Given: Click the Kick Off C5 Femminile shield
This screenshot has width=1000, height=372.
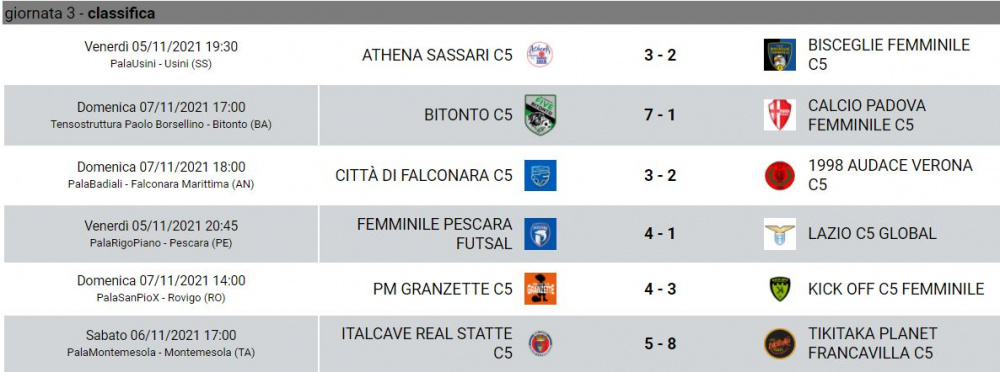Looking at the screenshot, I should 779,289.
